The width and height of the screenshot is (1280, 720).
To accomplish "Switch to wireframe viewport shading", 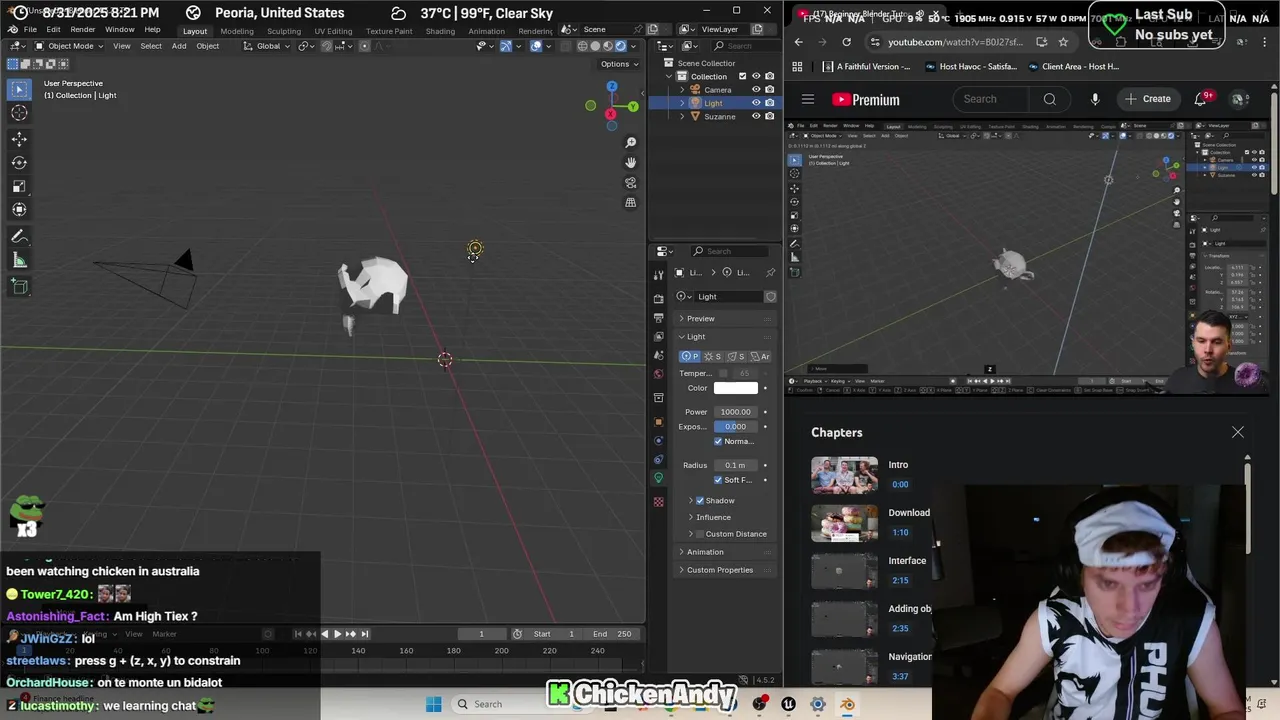I will pos(583,46).
